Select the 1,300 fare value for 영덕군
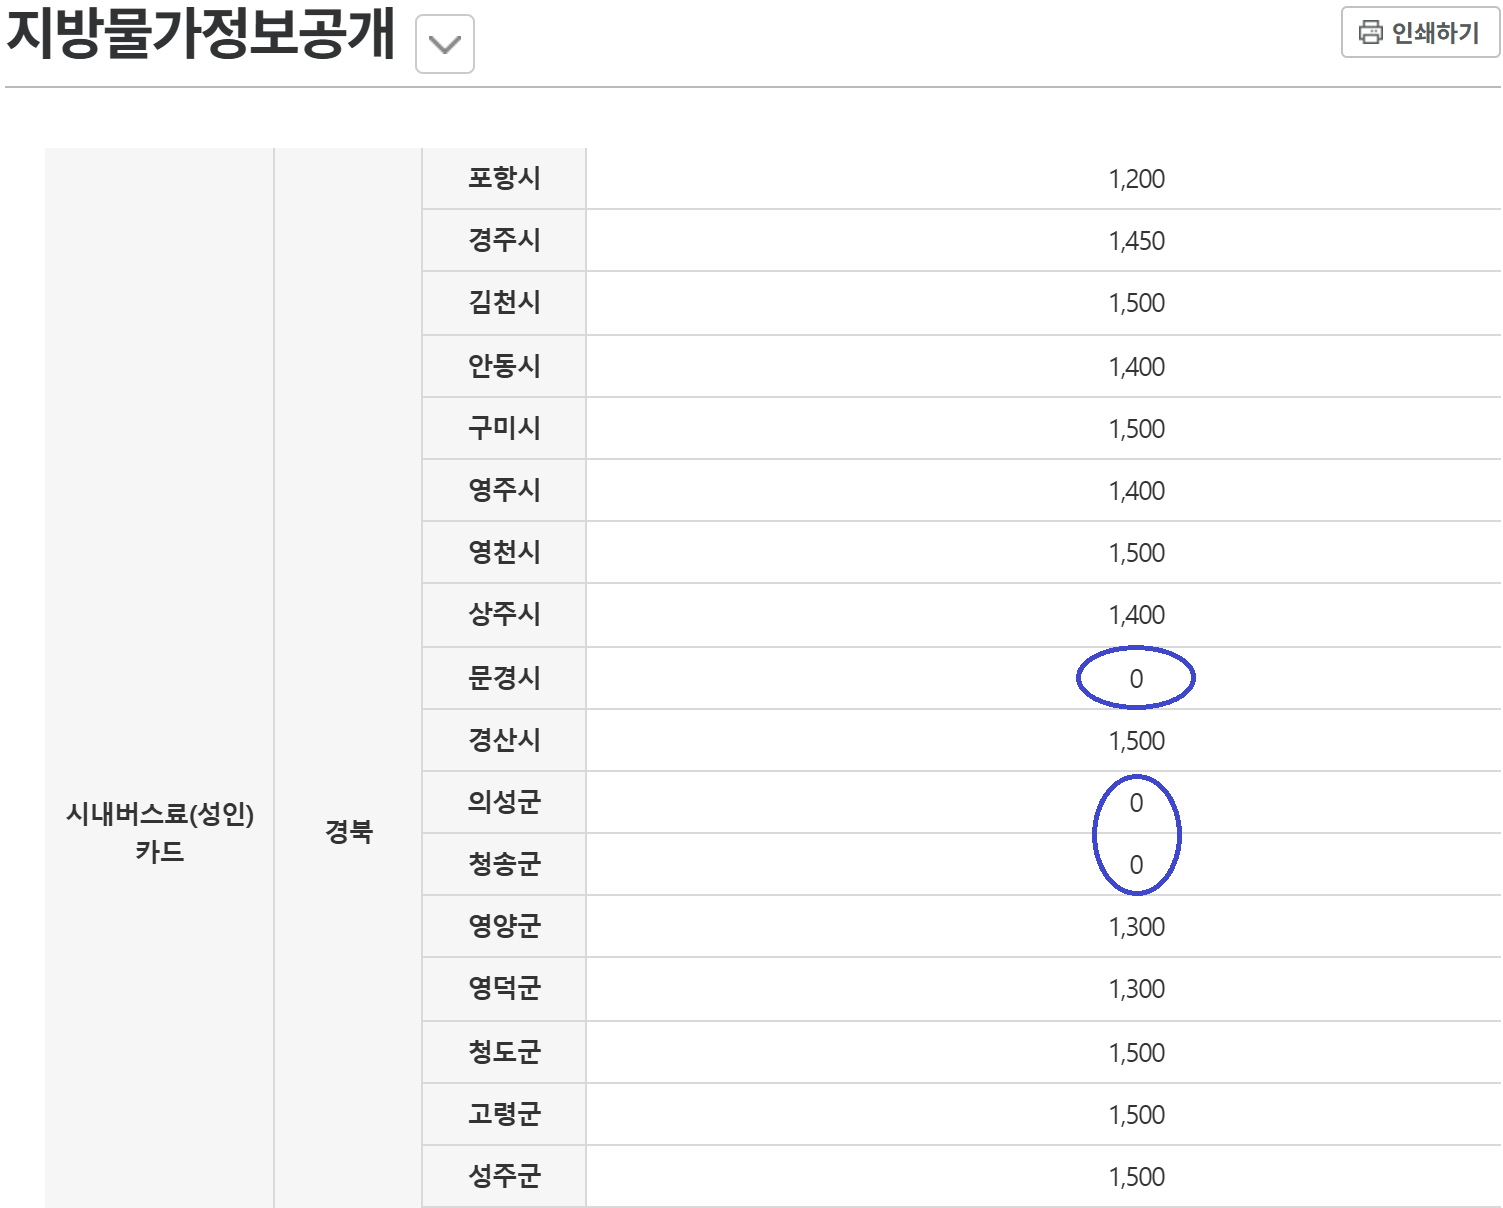 [1137, 989]
